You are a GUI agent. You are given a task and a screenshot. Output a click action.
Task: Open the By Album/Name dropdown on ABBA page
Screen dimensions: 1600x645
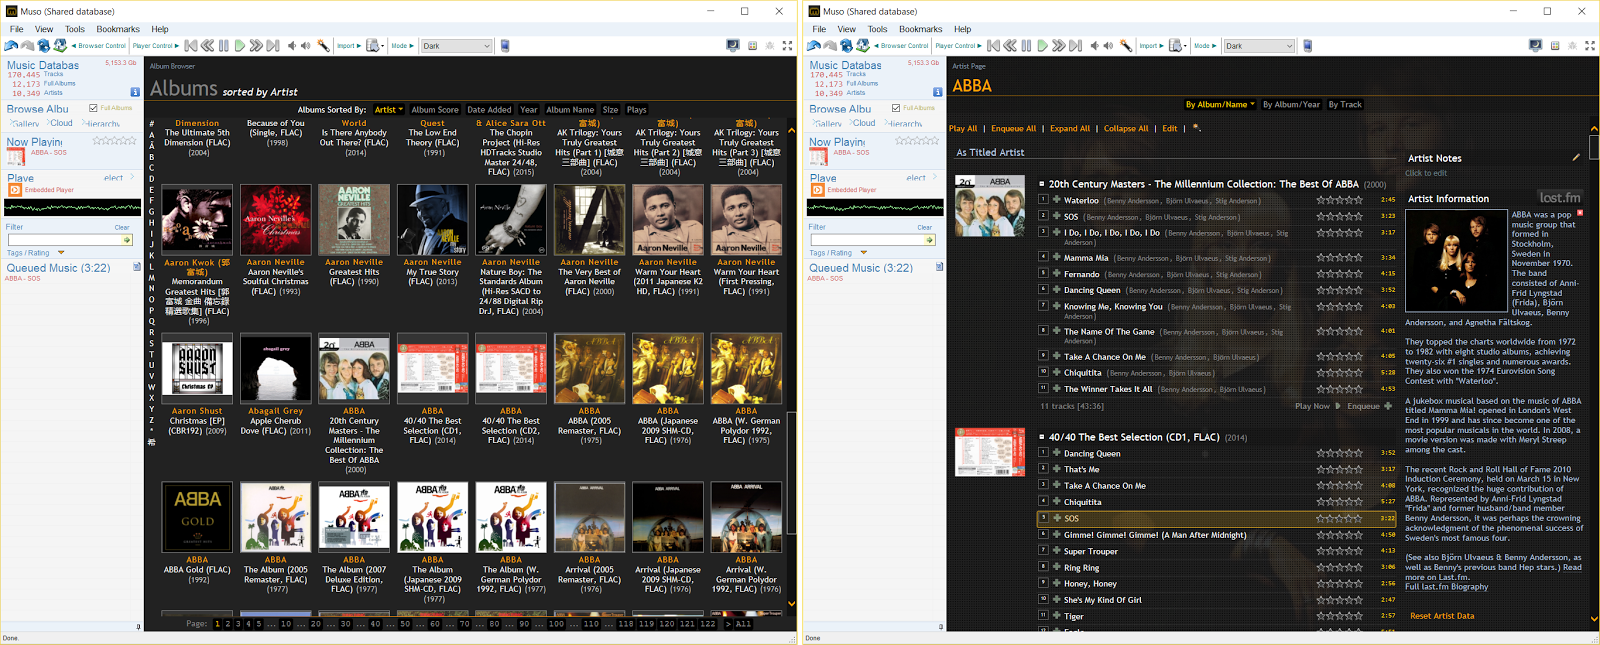(x=1220, y=104)
